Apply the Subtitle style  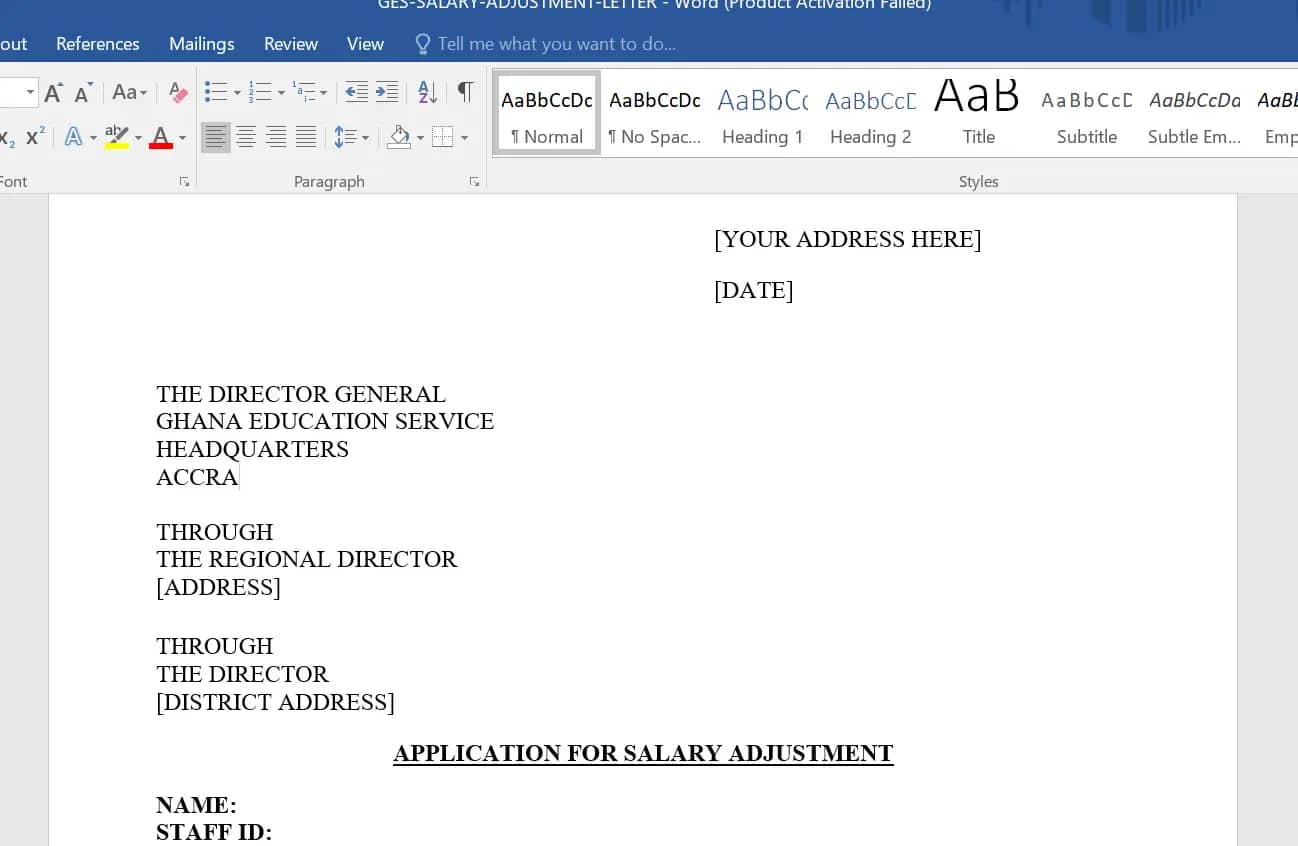1087,112
